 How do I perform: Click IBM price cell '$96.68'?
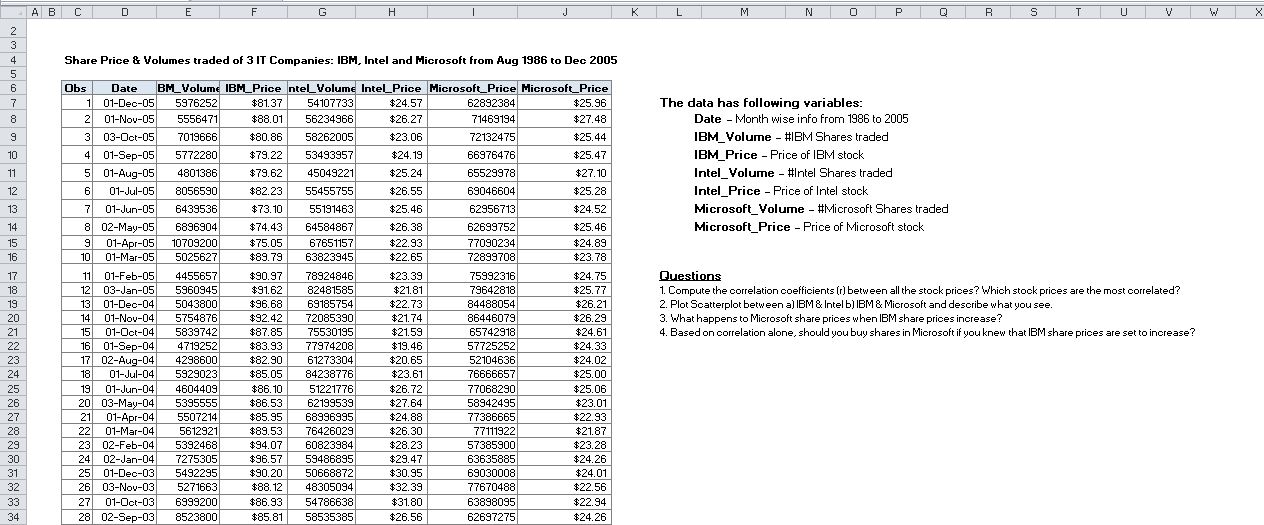coord(252,304)
